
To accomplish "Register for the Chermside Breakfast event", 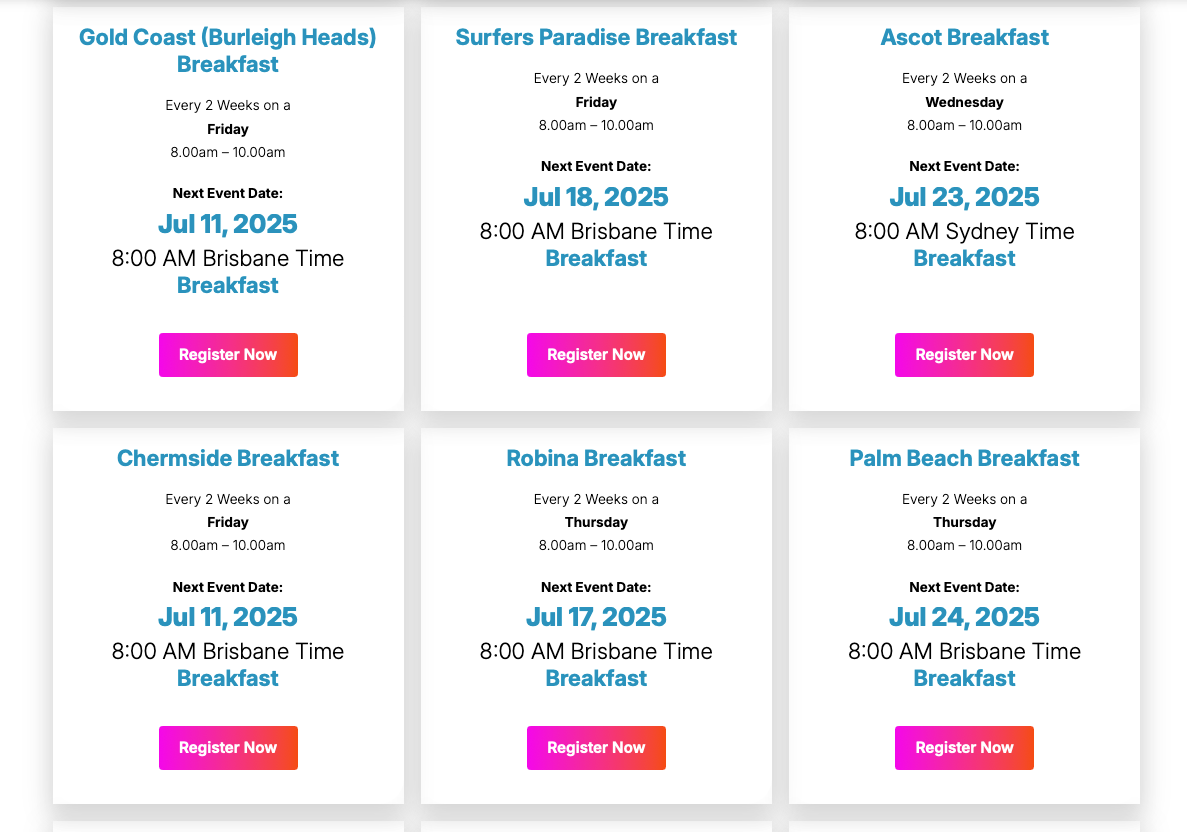I will pos(228,748).
